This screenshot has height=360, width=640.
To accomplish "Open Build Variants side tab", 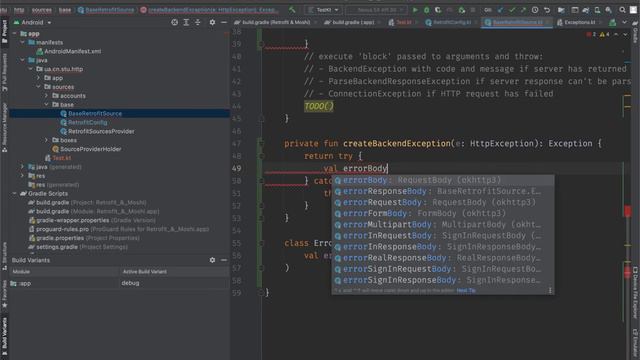I will 4,337.
